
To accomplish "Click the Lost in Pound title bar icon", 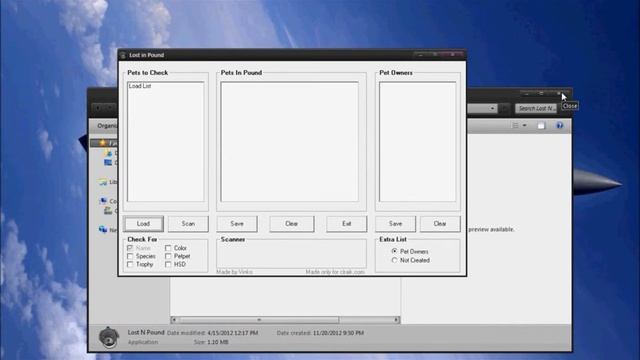I will click(x=123, y=55).
